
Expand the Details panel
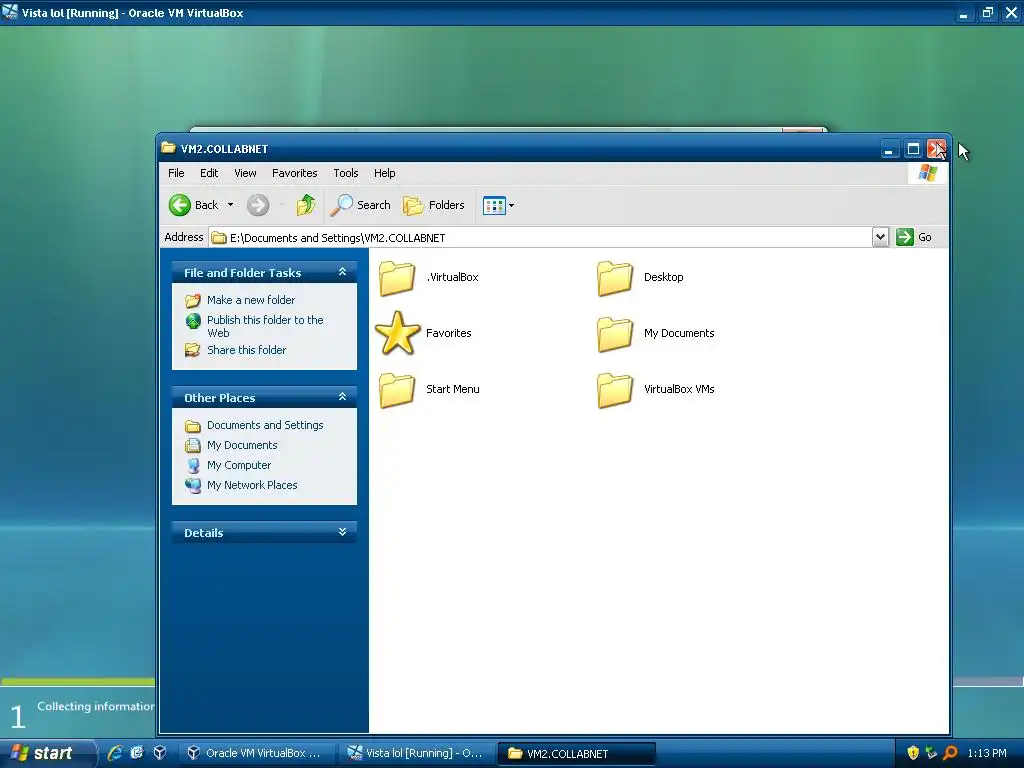tap(342, 532)
